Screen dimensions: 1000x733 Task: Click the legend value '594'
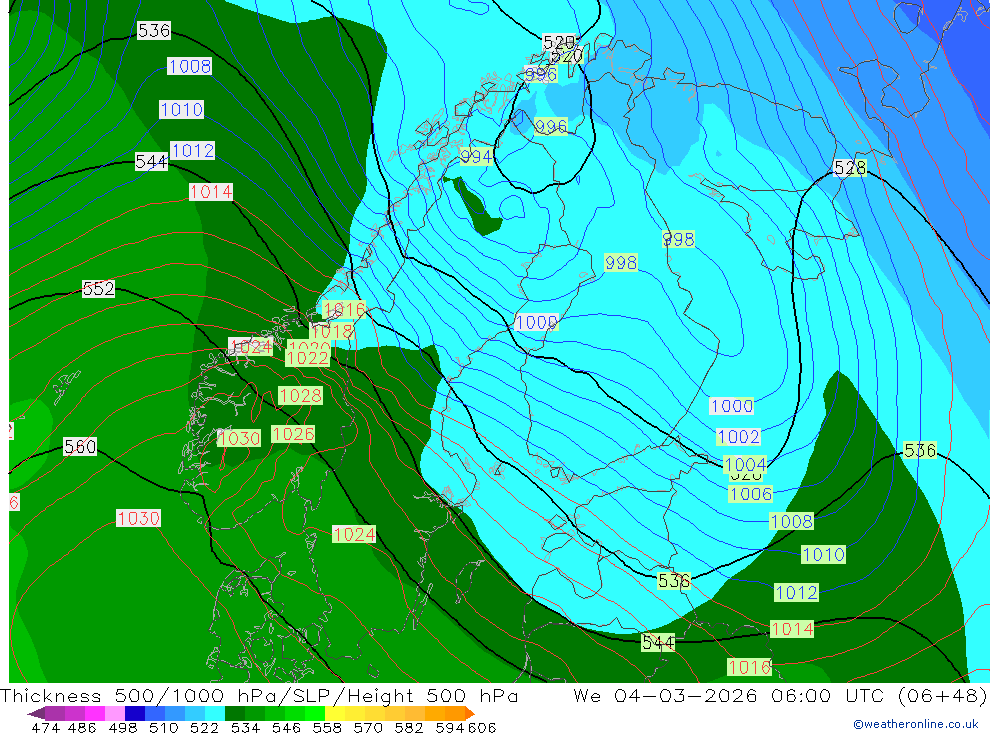(450, 727)
